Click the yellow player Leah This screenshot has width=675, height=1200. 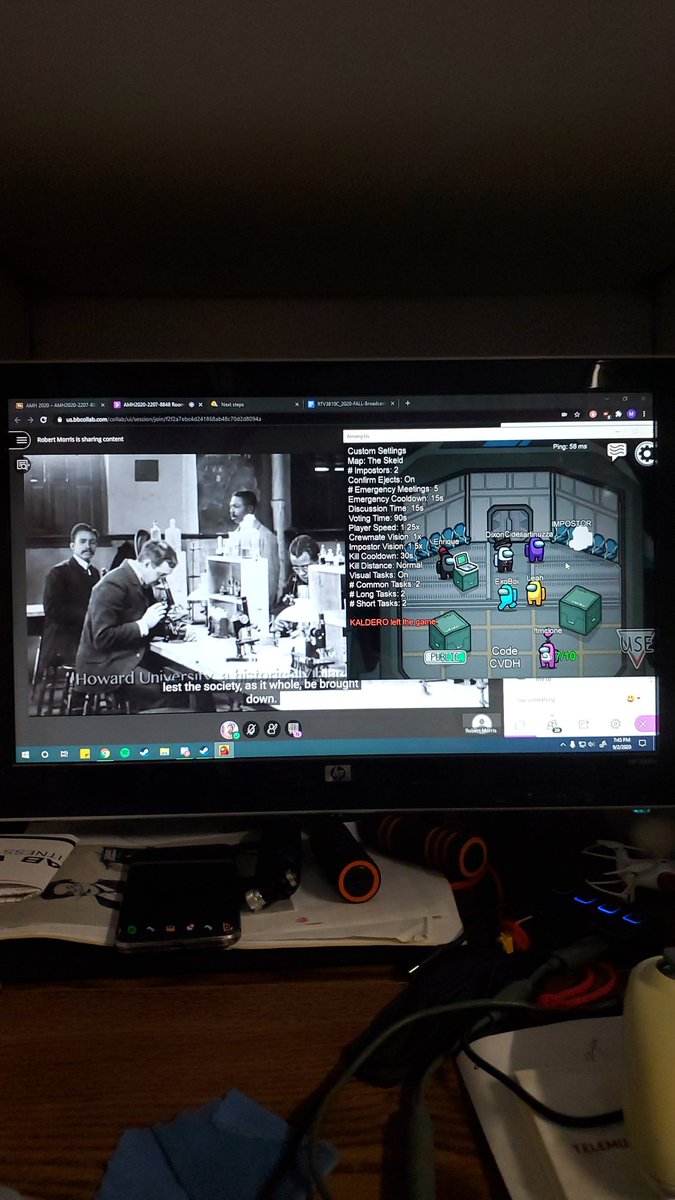[536, 591]
